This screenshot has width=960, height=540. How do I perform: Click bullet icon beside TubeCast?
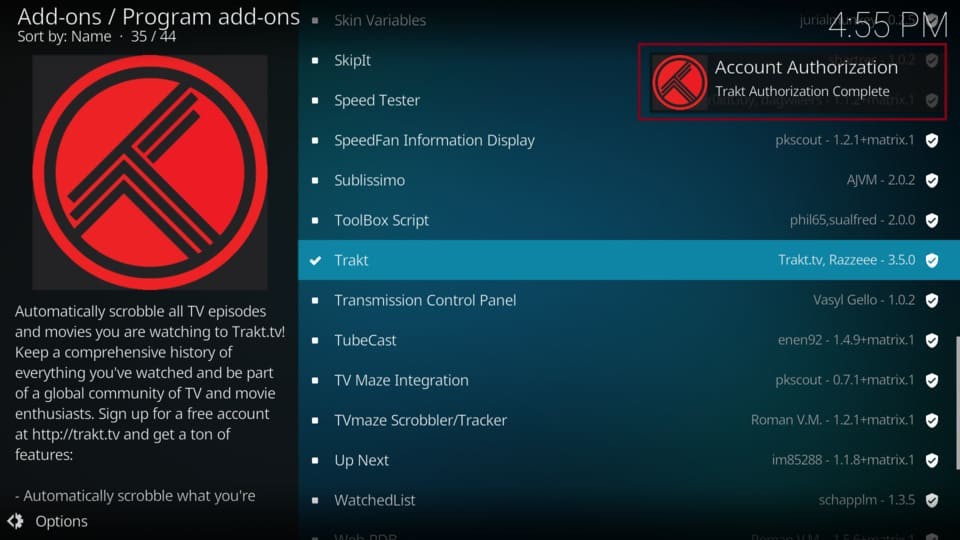(x=315, y=340)
